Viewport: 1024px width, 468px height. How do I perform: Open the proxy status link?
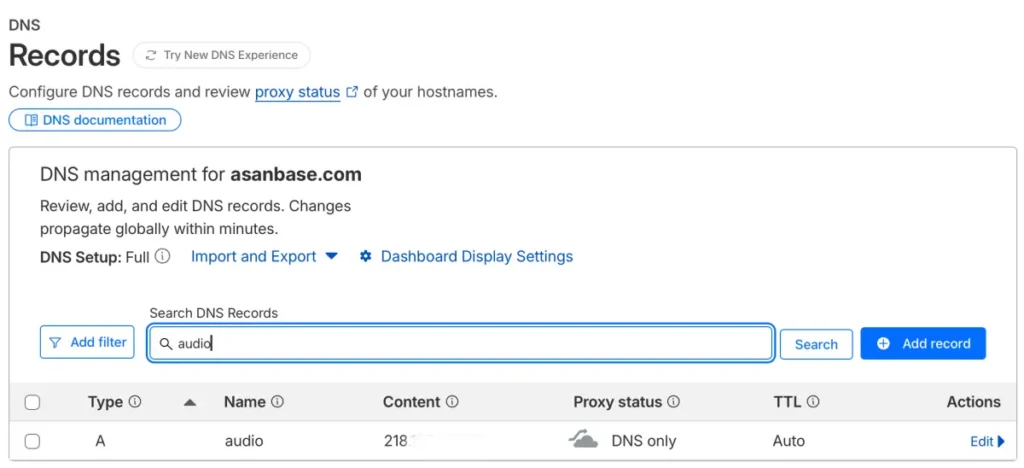coord(297,92)
